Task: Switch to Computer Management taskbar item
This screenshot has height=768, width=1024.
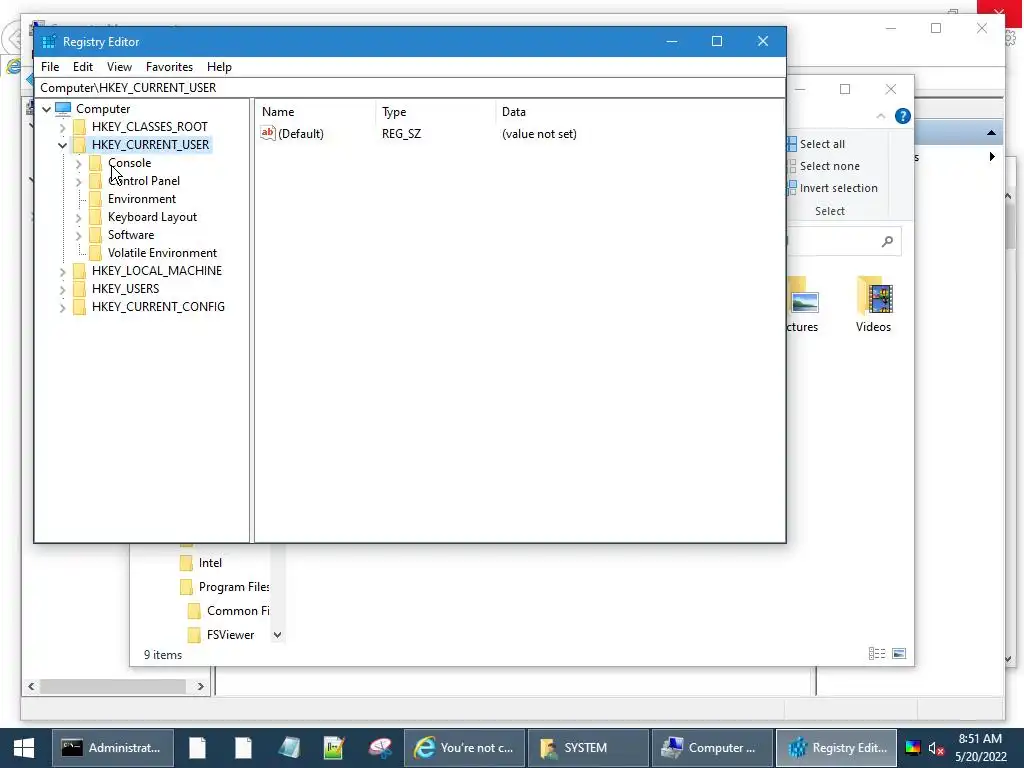Action: 712,748
